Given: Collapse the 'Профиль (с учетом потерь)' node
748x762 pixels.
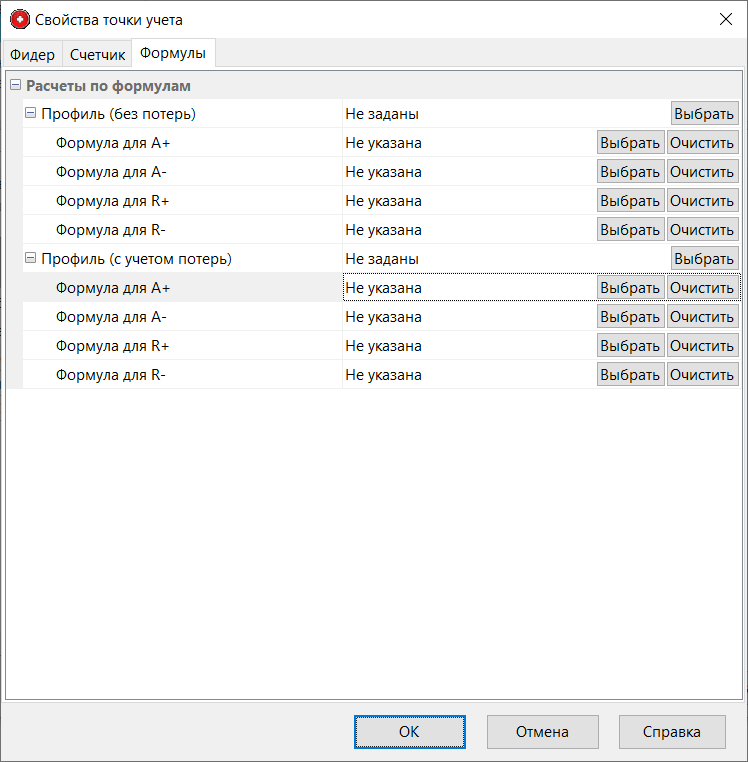Looking at the screenshot, I should coord(30,259).
